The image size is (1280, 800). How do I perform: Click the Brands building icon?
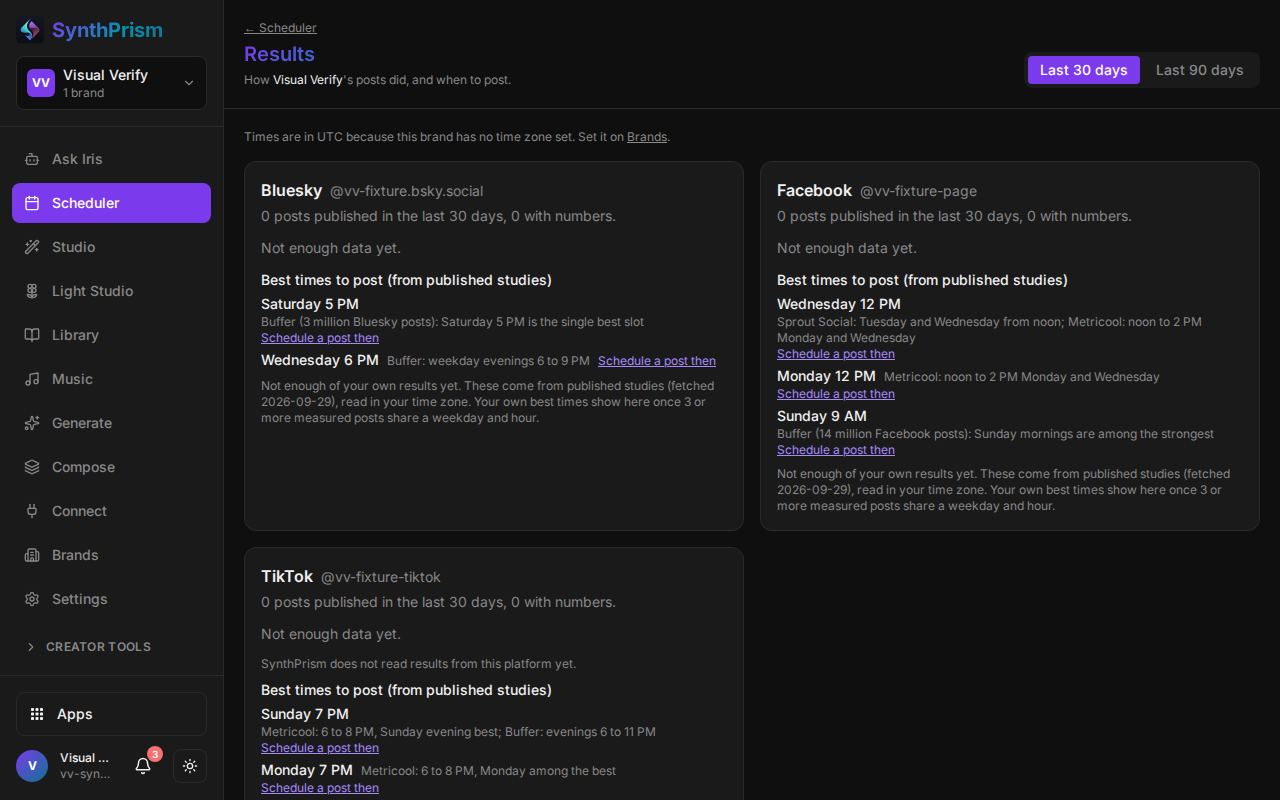(32, 555)
